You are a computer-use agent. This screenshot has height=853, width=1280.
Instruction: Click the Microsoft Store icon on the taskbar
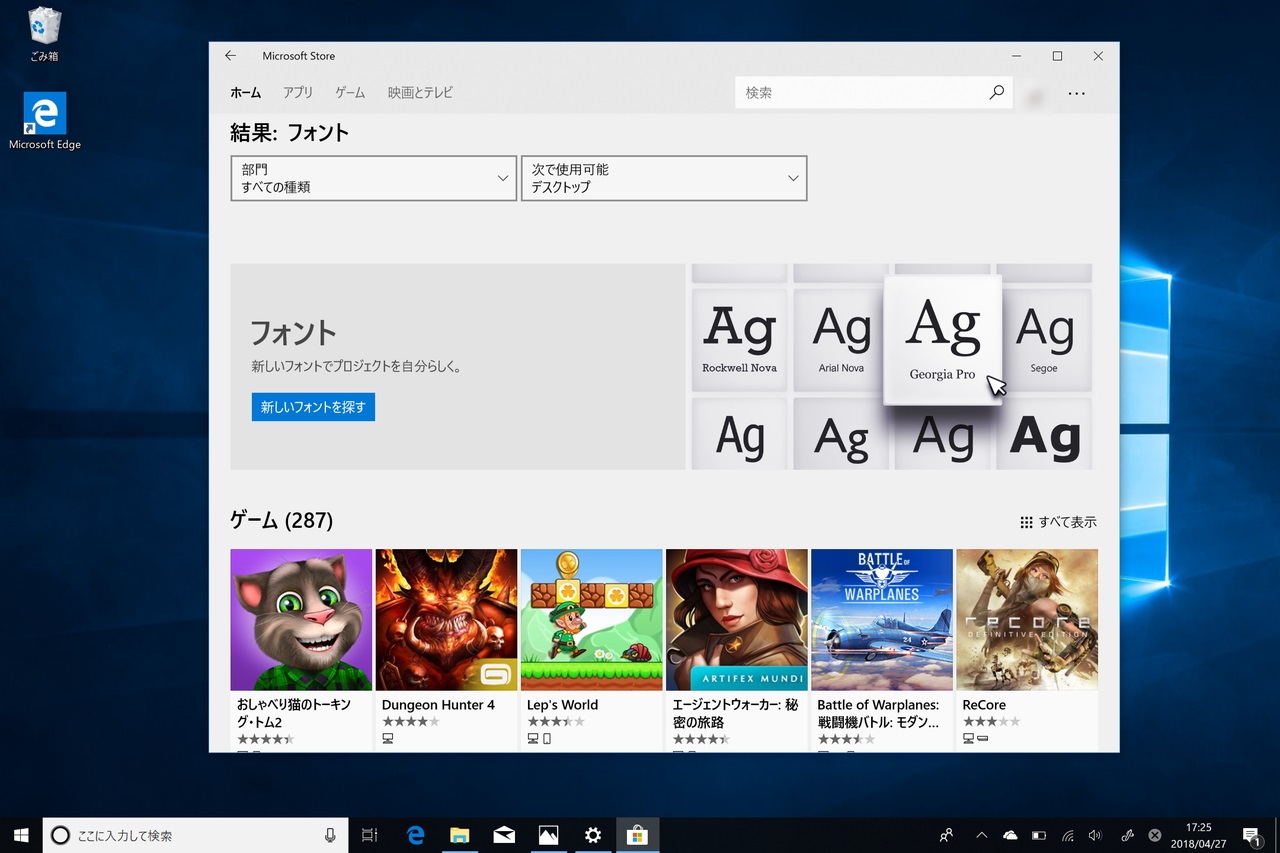638,835
